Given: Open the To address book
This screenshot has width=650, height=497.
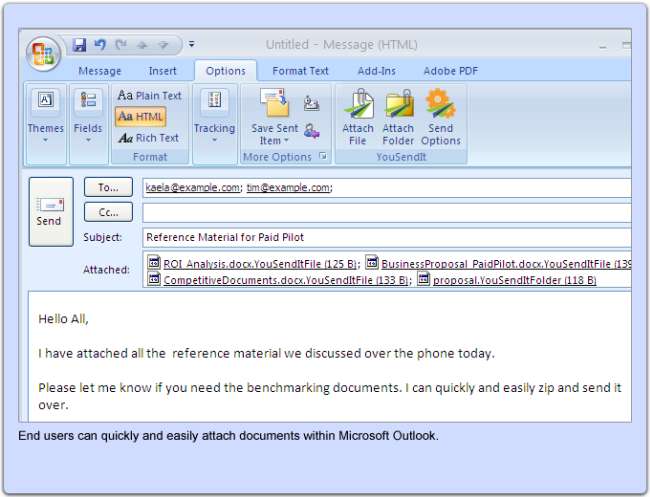Looking at the screenshot, I should [x=108, y=187].
